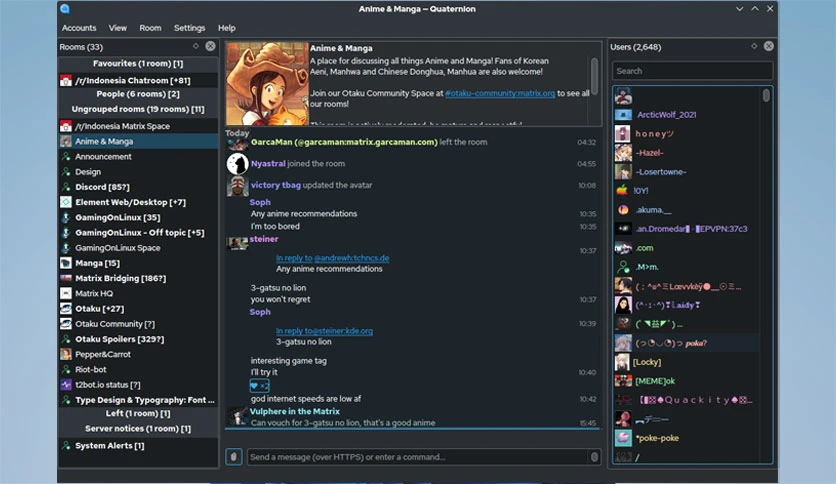836x484 pixels.
Task: Open the View menu
Action: (118, 28)
